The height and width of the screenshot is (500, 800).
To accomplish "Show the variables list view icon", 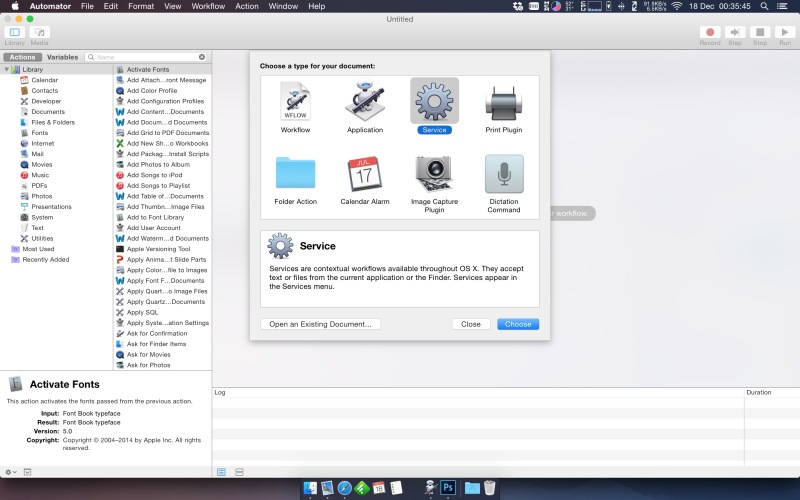I will click(239, 472).
